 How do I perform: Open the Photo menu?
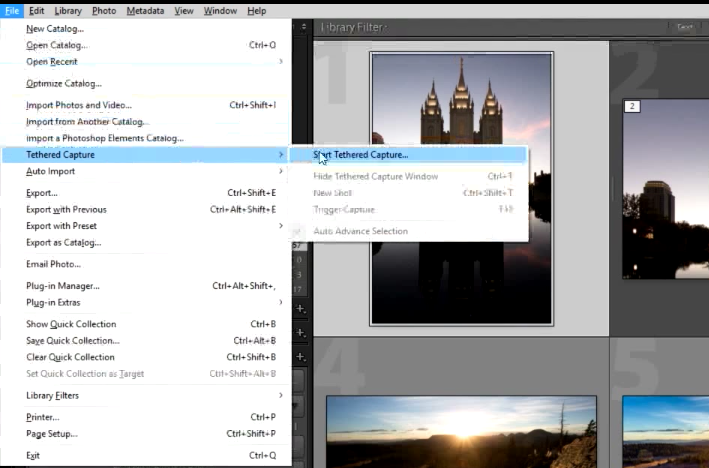104,11
